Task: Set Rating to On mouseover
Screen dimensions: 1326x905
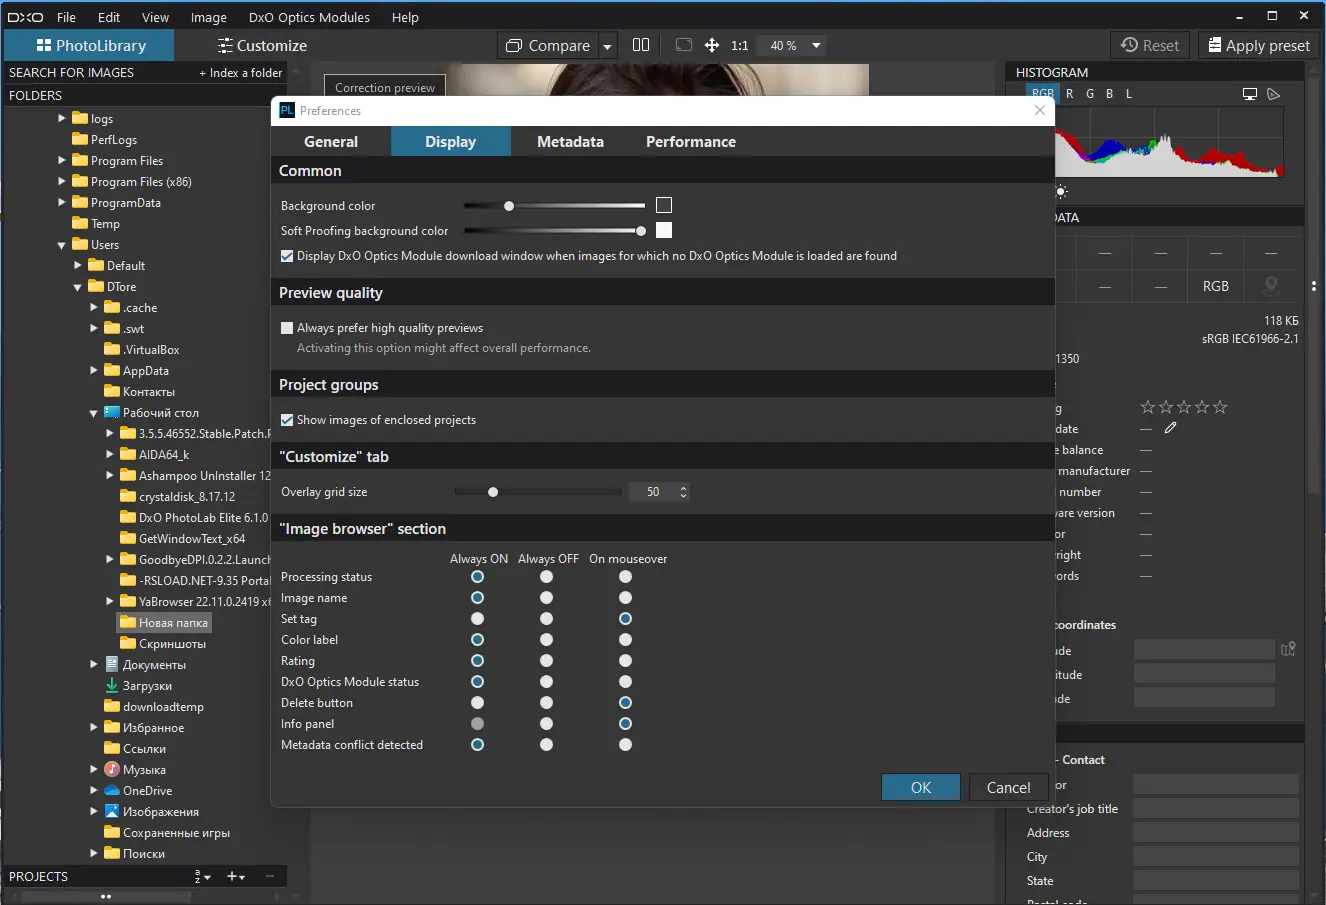Action: (x=625, y=661)
